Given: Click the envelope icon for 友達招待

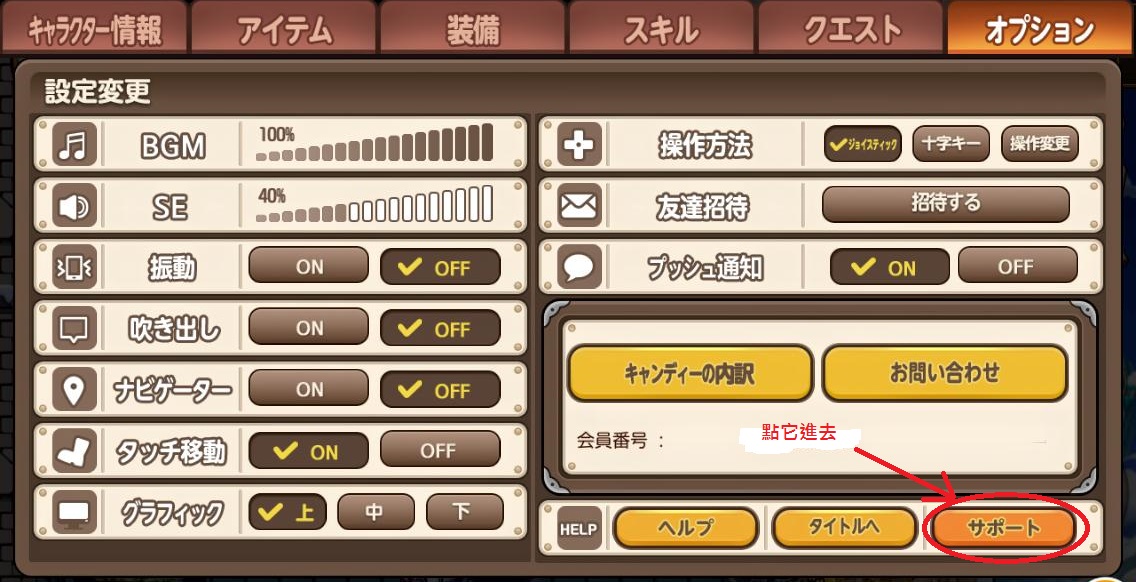Looking at the screenshot, I should click(579, 206).
